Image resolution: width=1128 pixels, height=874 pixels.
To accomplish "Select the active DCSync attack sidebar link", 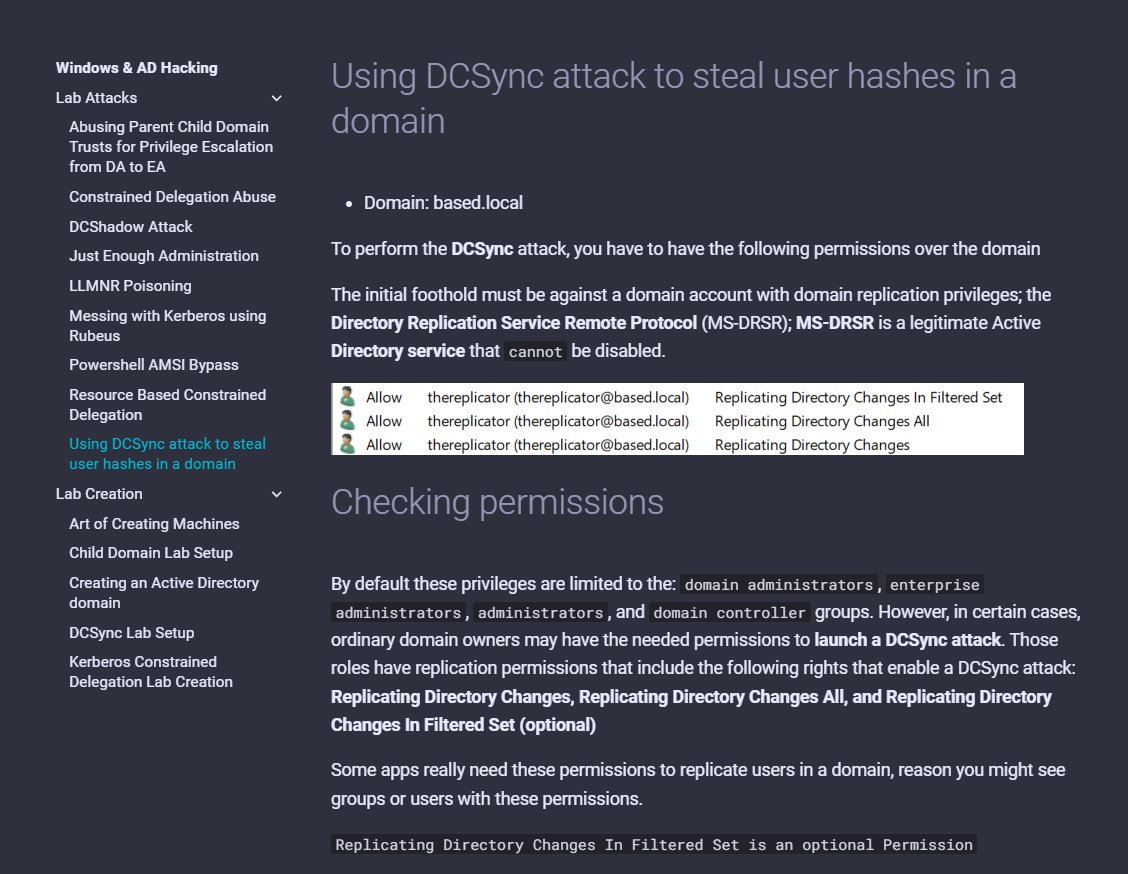I will [x=168, y=454].
